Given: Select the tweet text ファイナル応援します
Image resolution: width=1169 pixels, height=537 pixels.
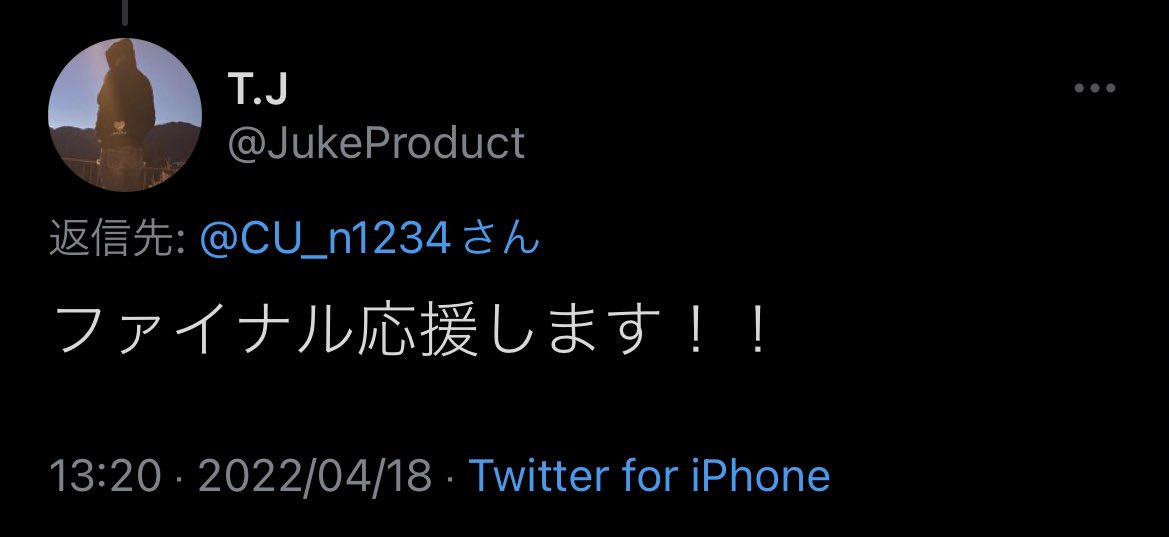Looking at the screenshot, I should click(x=412, y=330).
